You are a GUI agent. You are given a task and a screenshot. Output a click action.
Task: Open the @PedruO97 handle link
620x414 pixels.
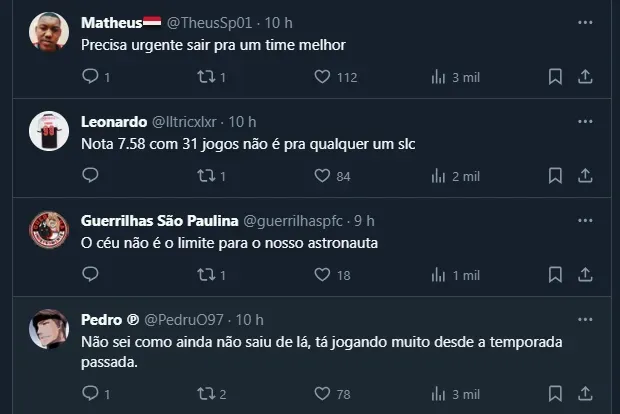(x=186, y=320)
